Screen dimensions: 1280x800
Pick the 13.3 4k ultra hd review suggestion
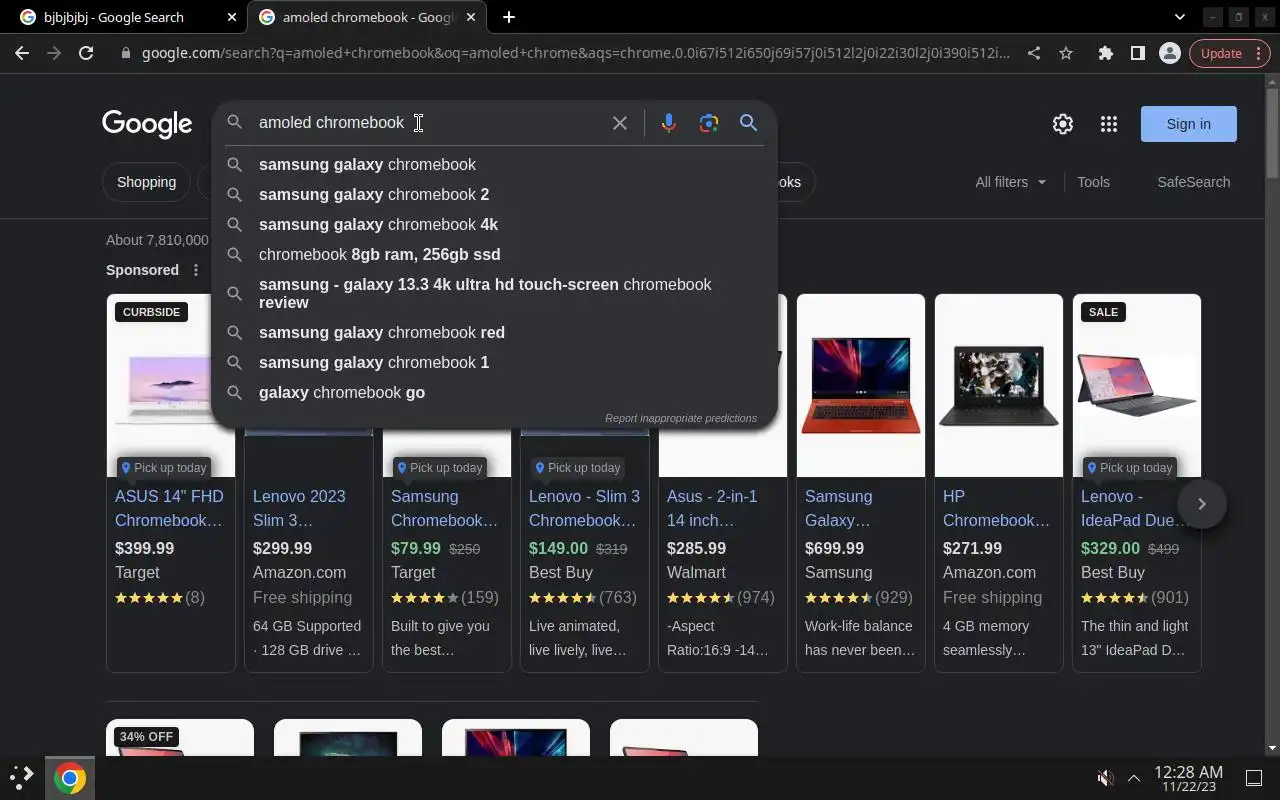coord(494,293)
